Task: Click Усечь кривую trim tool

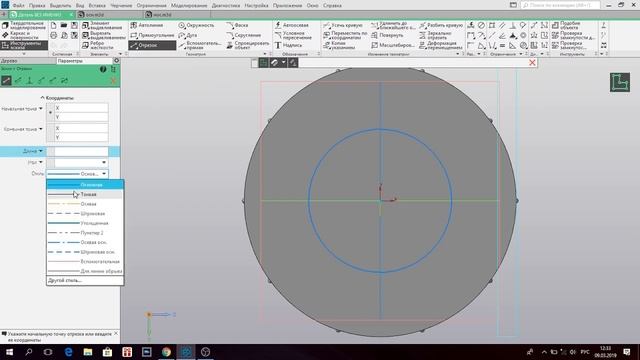Action: tap(342, 25)
